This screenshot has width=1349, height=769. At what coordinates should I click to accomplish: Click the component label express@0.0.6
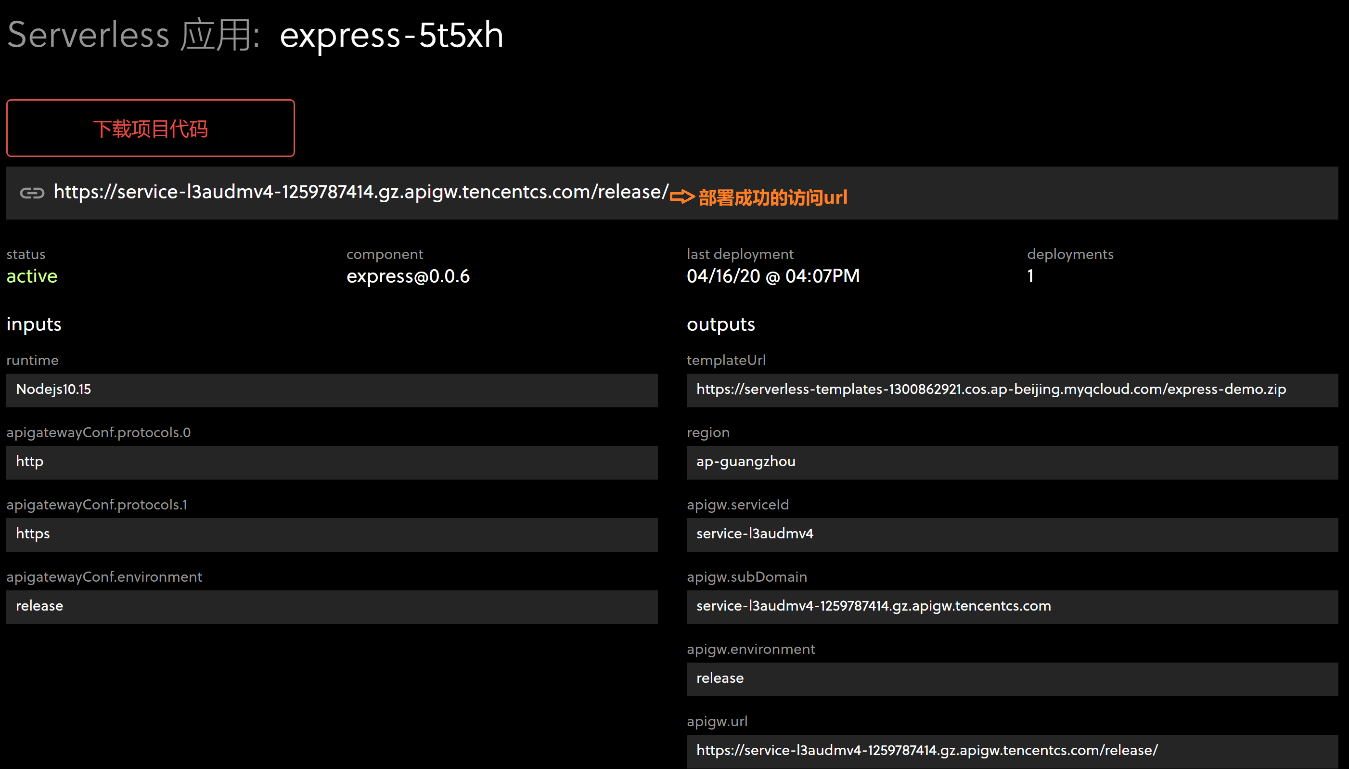407,276
